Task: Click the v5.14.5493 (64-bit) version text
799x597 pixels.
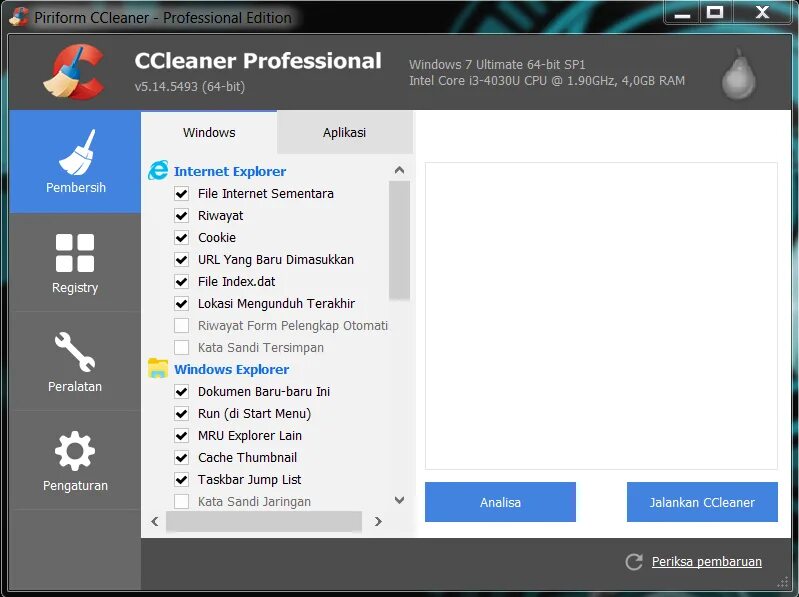Action: (x=190, y=87)
